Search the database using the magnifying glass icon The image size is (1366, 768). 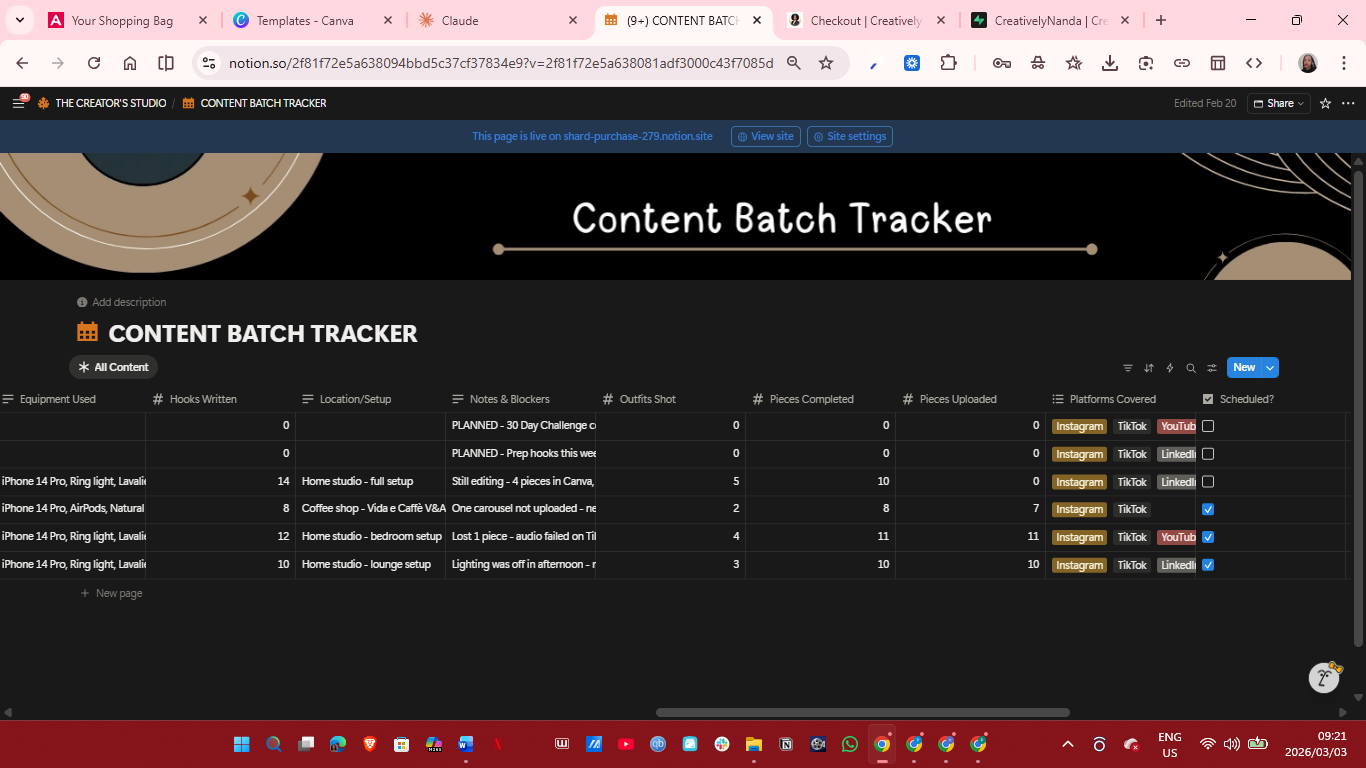coord(1191,368)
